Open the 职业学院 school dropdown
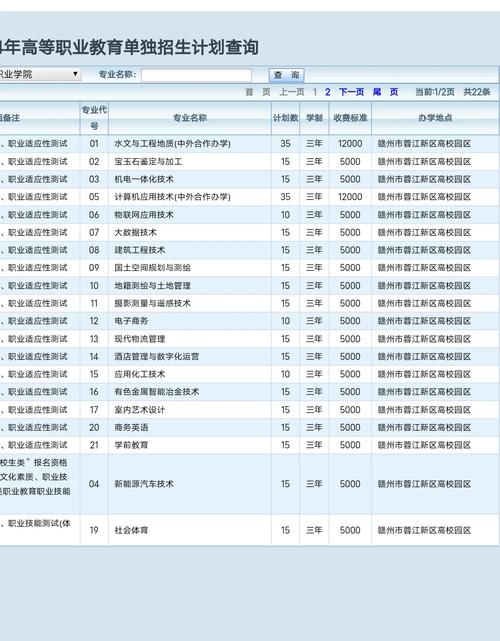The width and height of the screenshot is (500, 641). click(40, 74)
